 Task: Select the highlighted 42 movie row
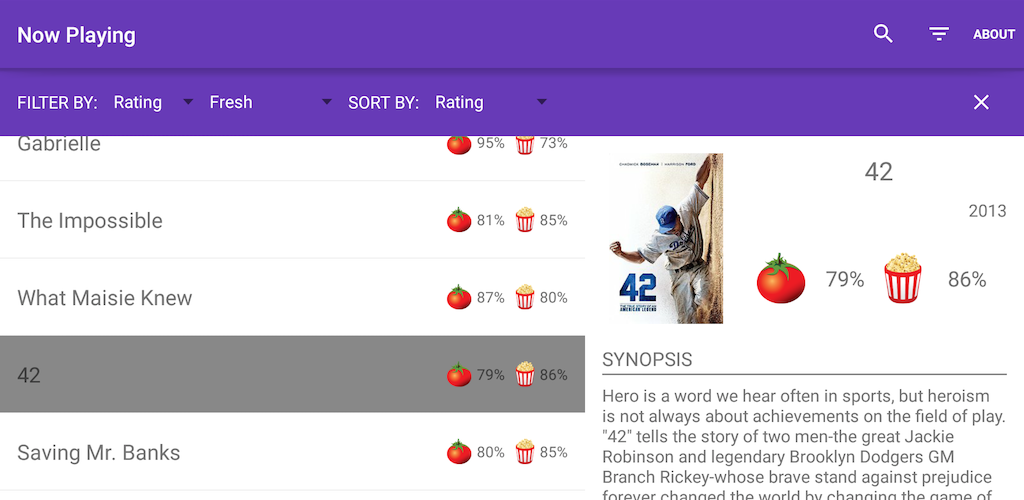coord(200,375)
